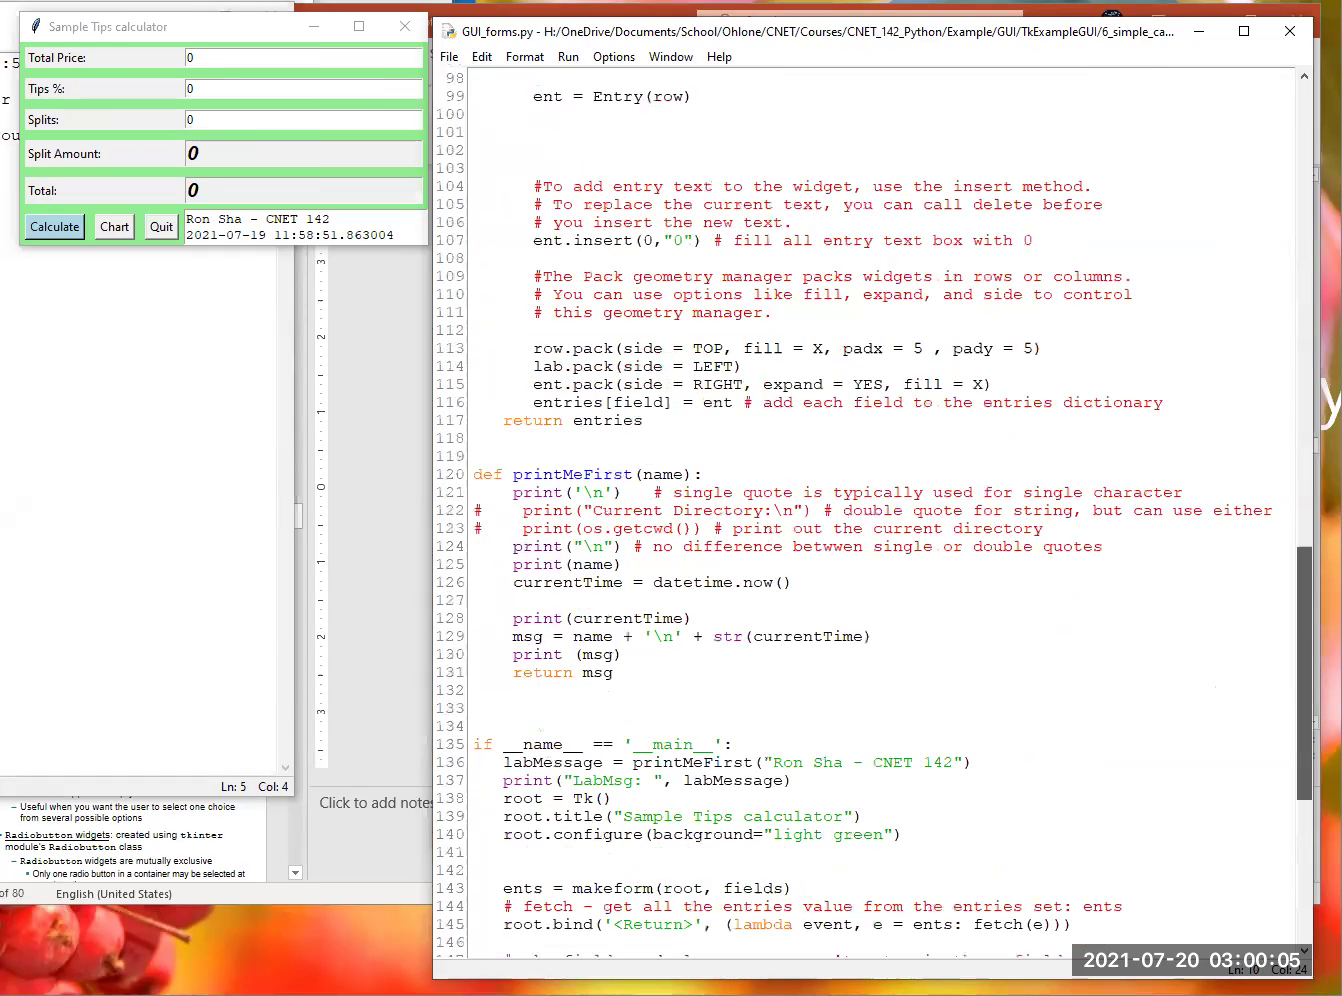Click the Tips % entry field
This screenshot has width=1342, height=996.
303,89
